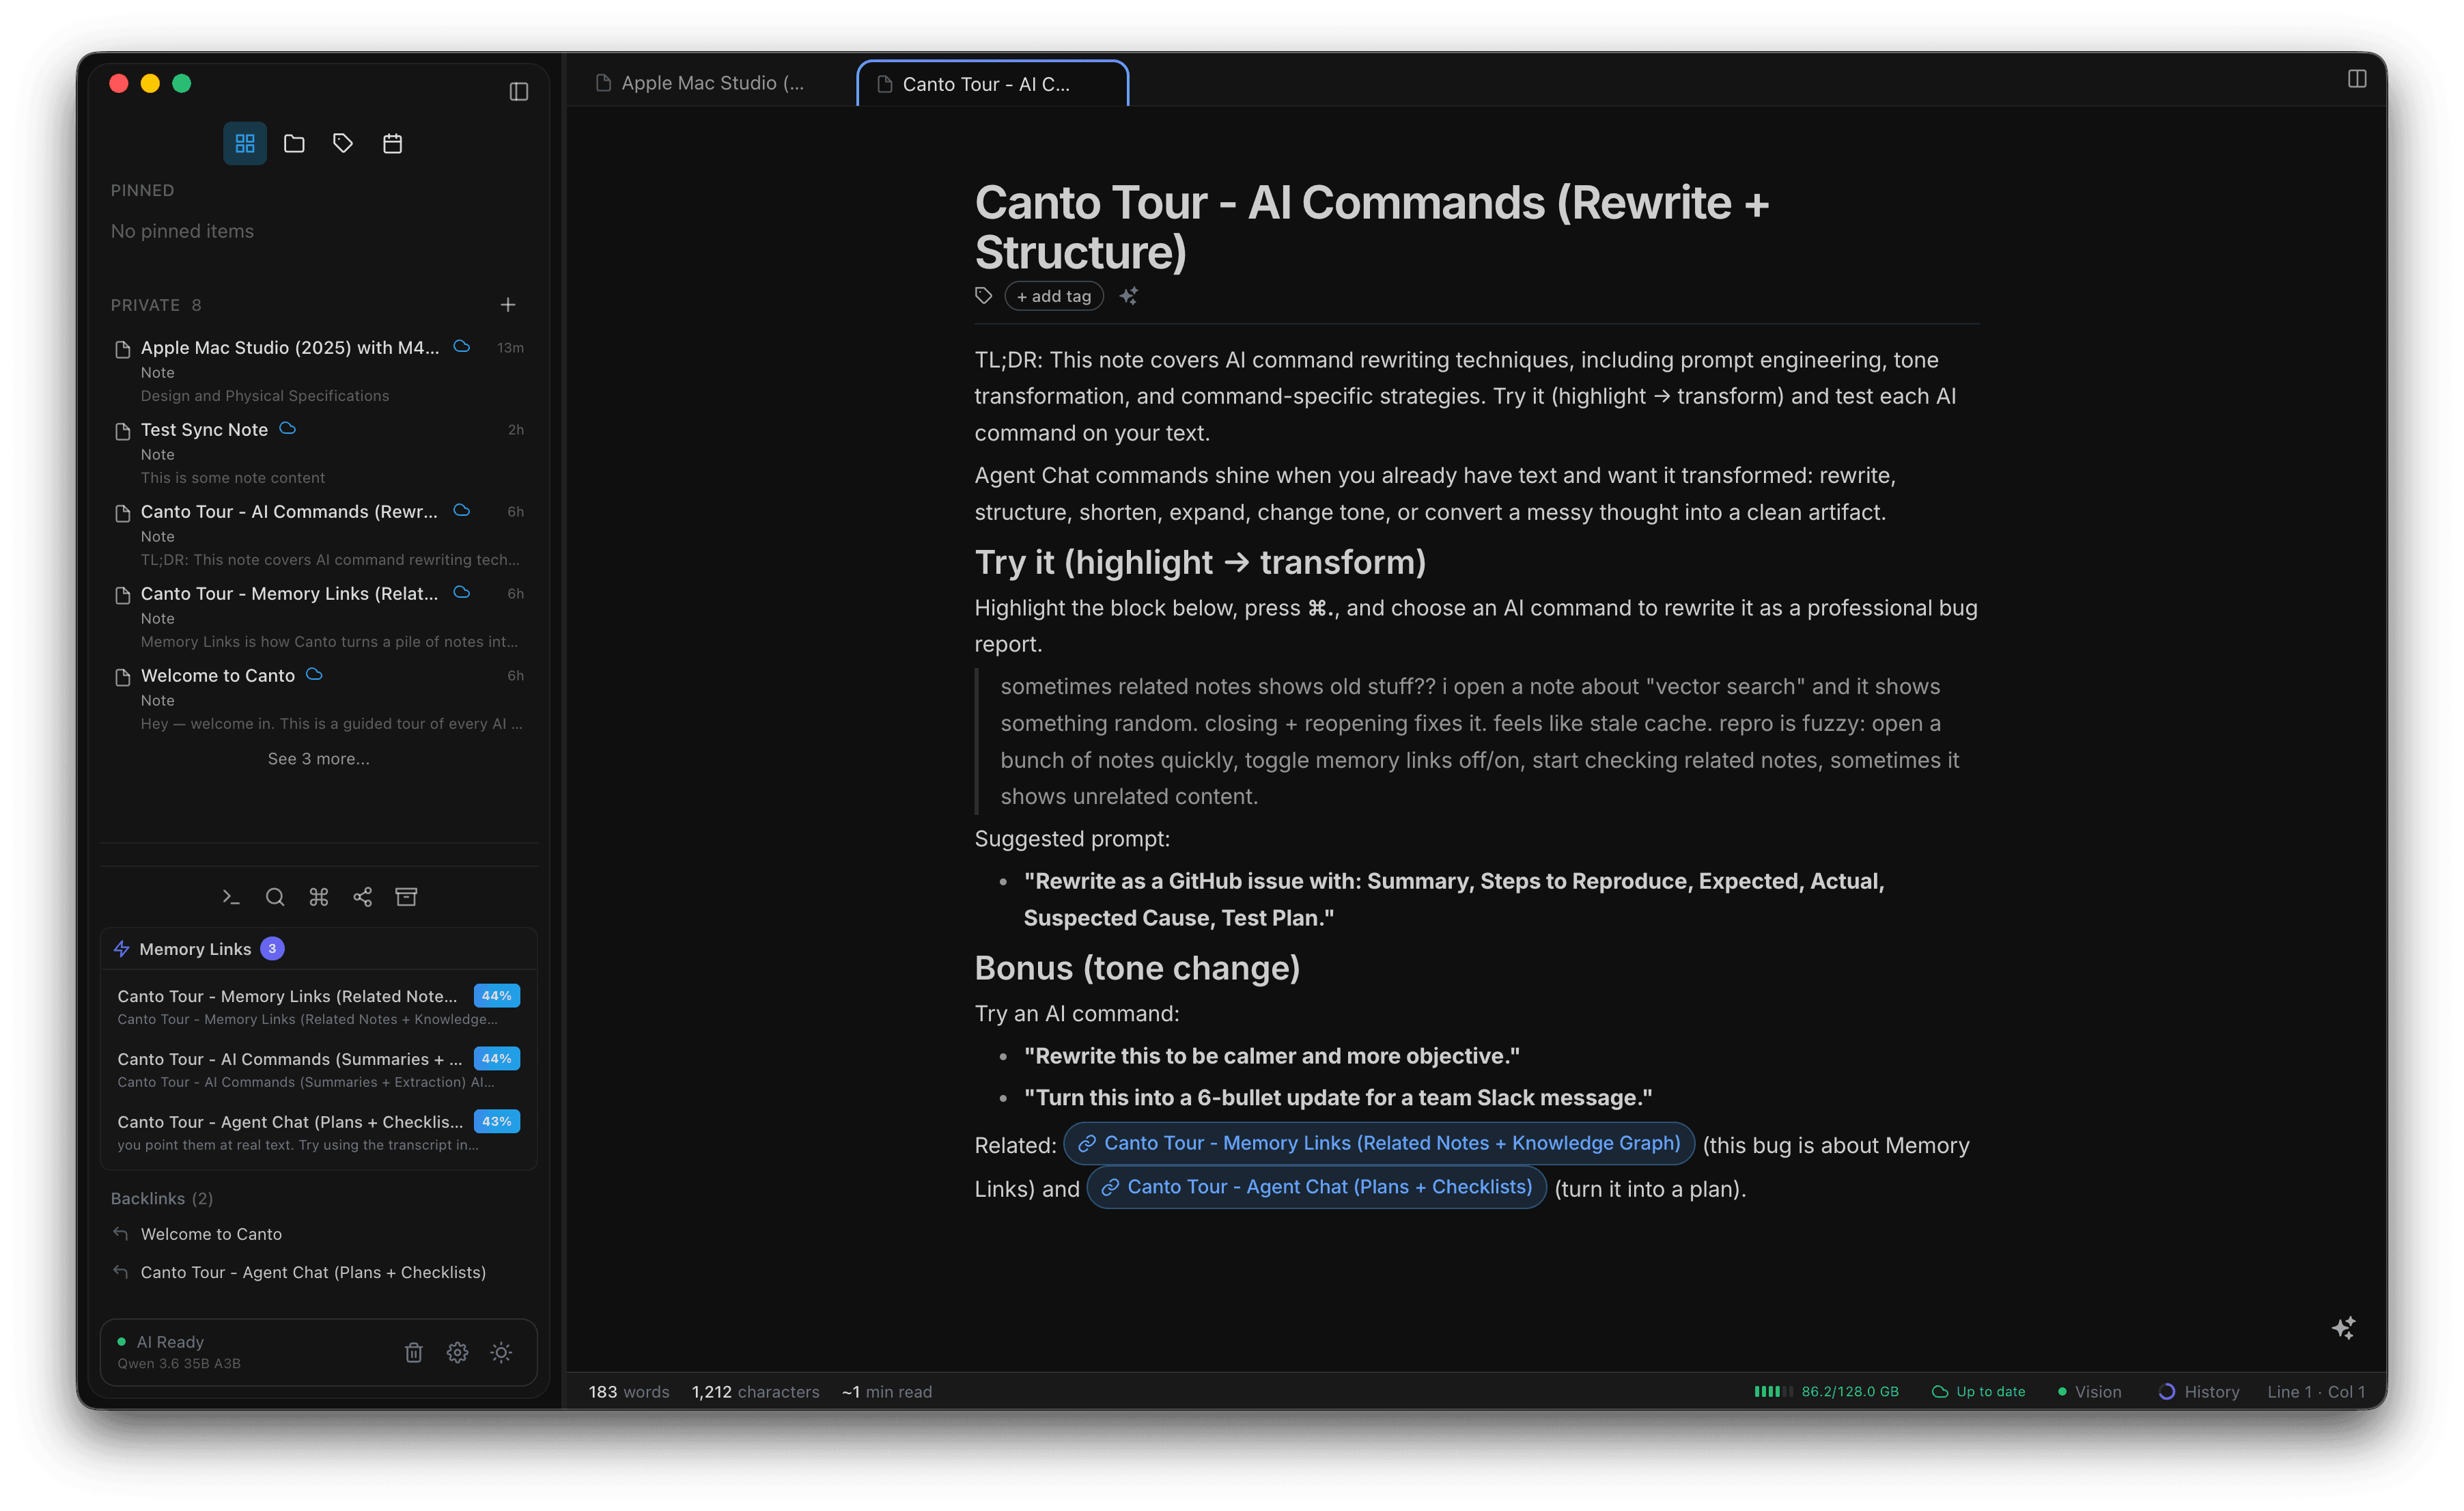Click the 43% similarity badge
This screenshot has width=2464, height=1511.
pyautogui.click(x=497, y=1121)
